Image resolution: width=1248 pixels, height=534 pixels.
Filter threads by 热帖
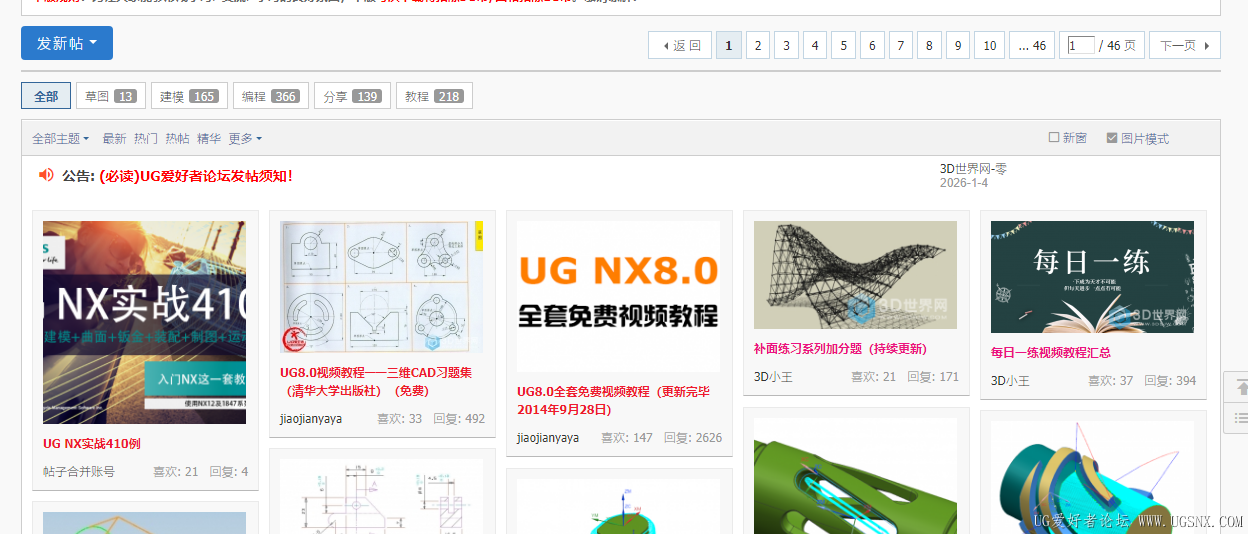(x=177, y=138)
